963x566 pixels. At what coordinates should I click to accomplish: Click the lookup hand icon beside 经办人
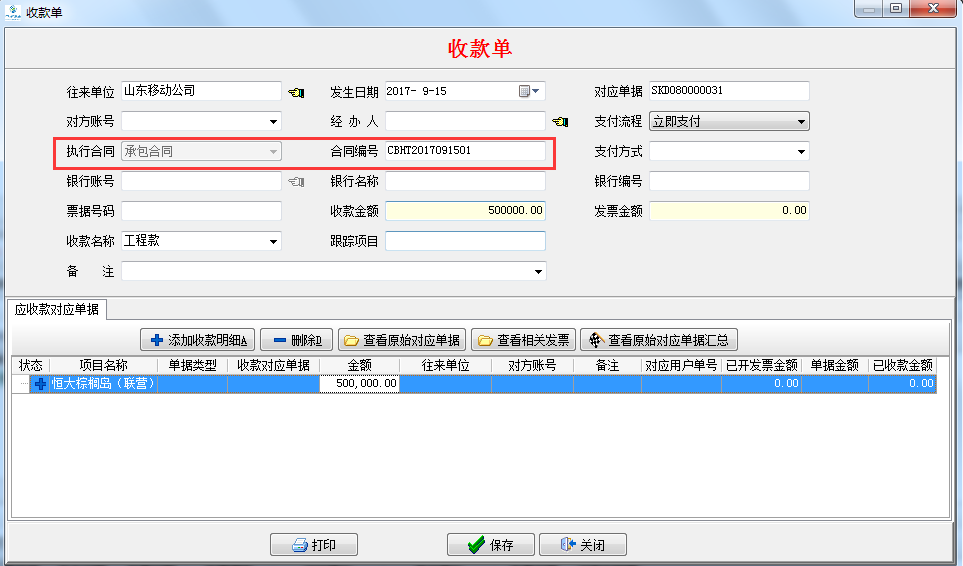pyautogui.click(x=561, y=122)
